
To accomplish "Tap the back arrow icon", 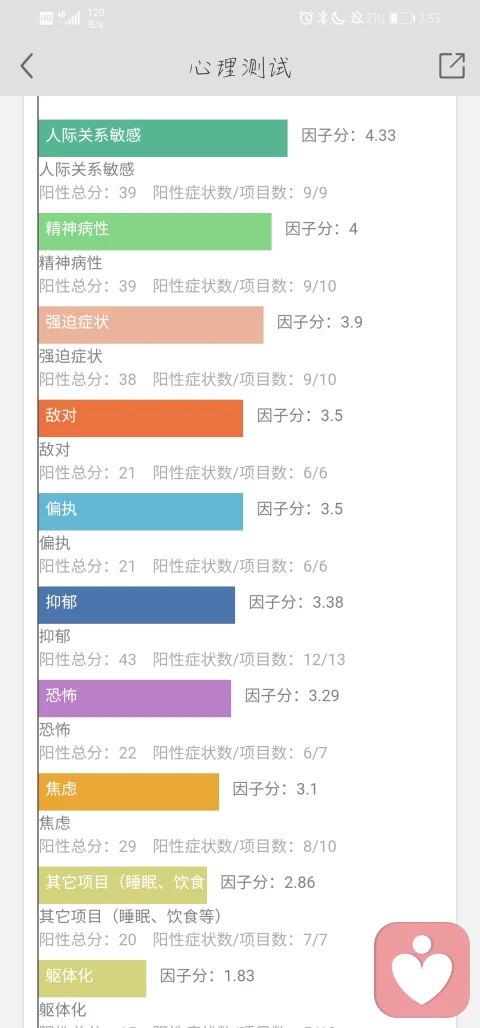I will click(x=26, y=66).
